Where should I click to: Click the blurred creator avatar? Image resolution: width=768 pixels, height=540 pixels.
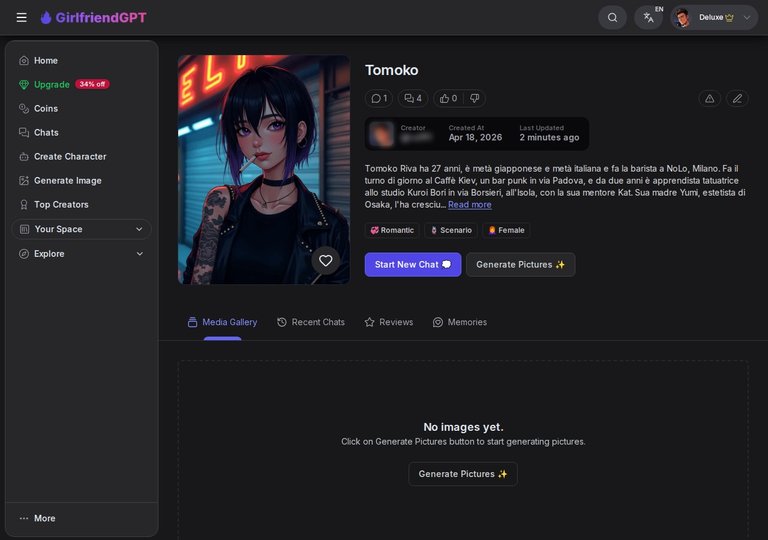pyautogui.click(x=382, y=133)
